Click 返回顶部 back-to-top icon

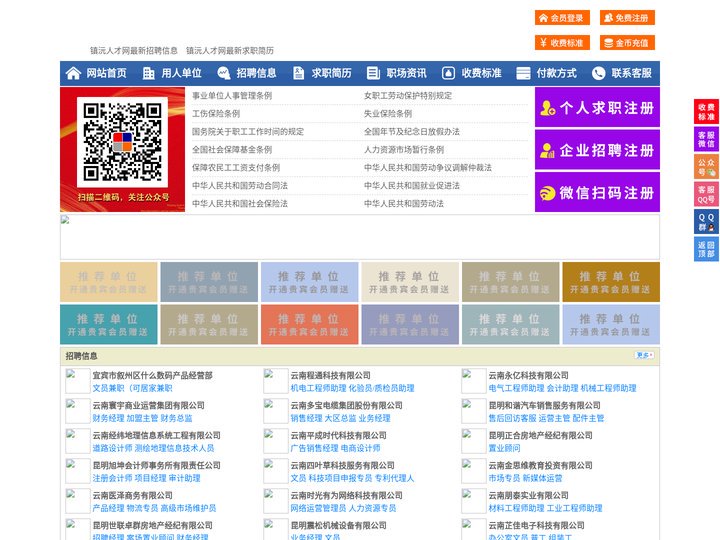(706, 249)
